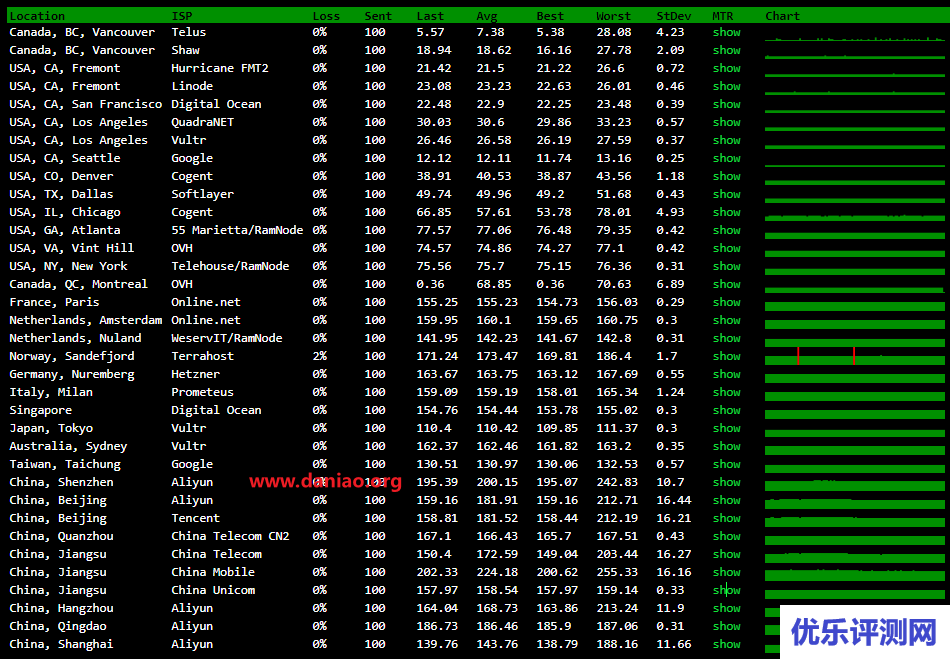Open MTR show for Hurricane FMT2 Fremont

click(x=726, y=68)
